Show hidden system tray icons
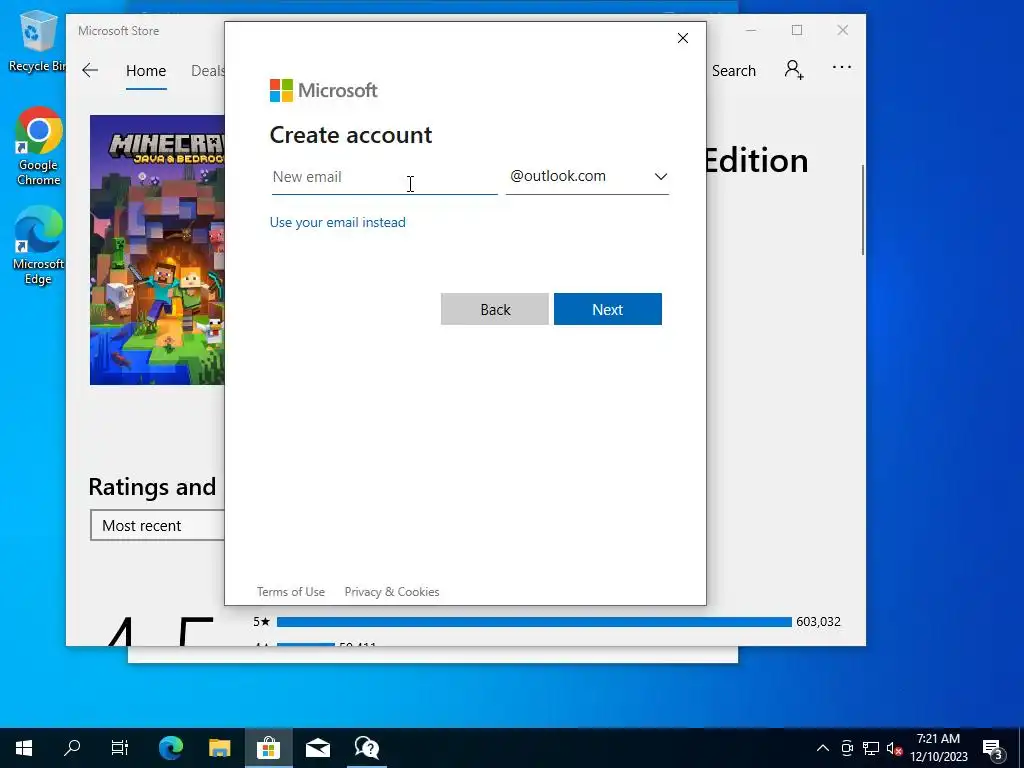This screenshot has height=768, width=1024. pyautogui.click(x=823, y=748)
